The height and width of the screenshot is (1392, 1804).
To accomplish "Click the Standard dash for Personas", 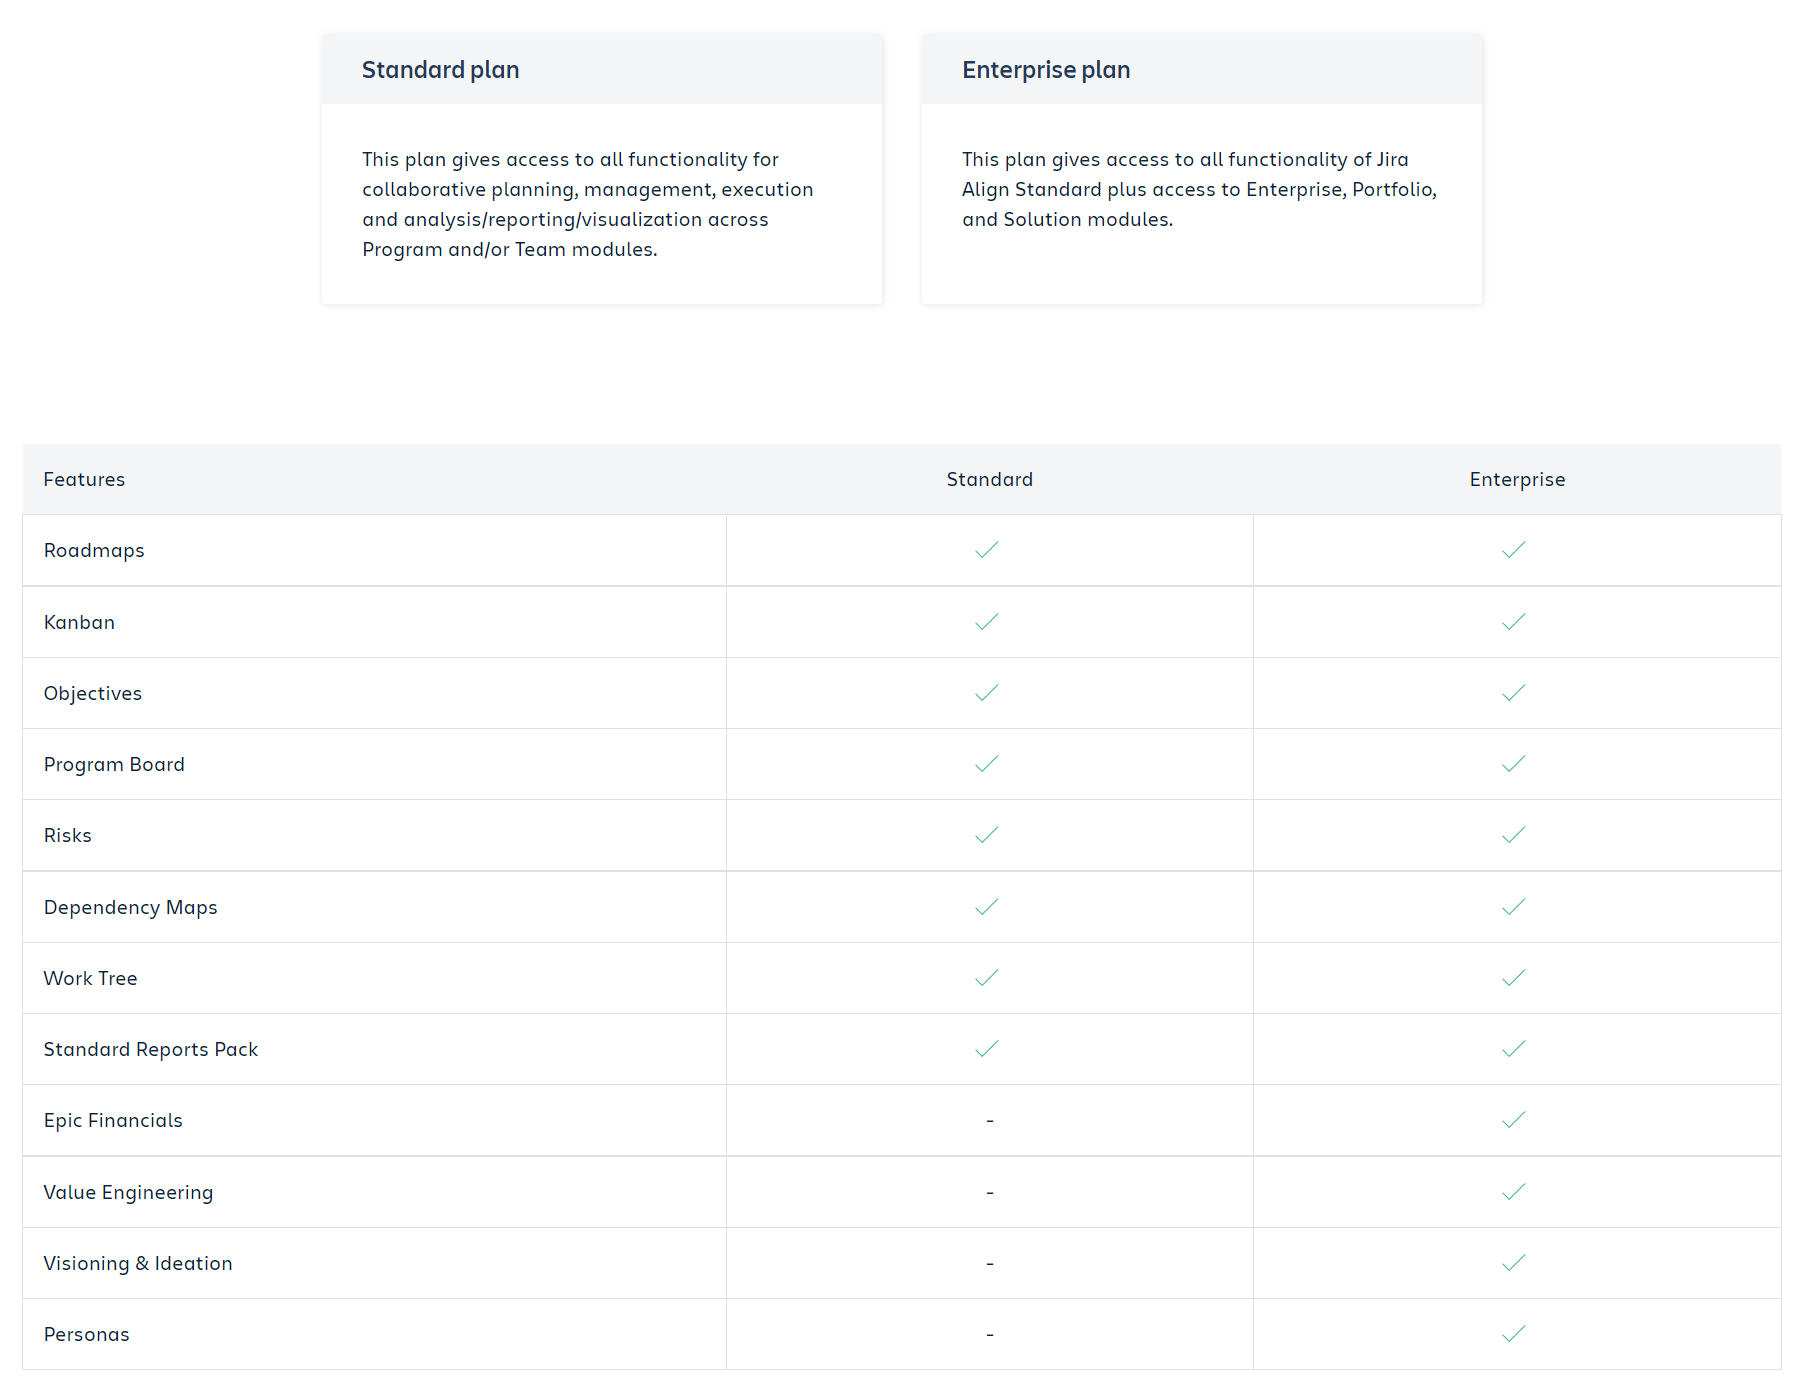I will (x=990, y=1335).
